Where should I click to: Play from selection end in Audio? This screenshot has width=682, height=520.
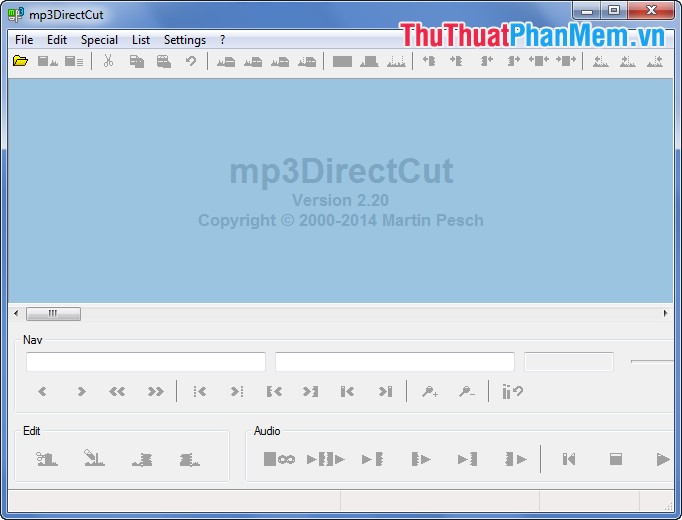pos(516,459)
